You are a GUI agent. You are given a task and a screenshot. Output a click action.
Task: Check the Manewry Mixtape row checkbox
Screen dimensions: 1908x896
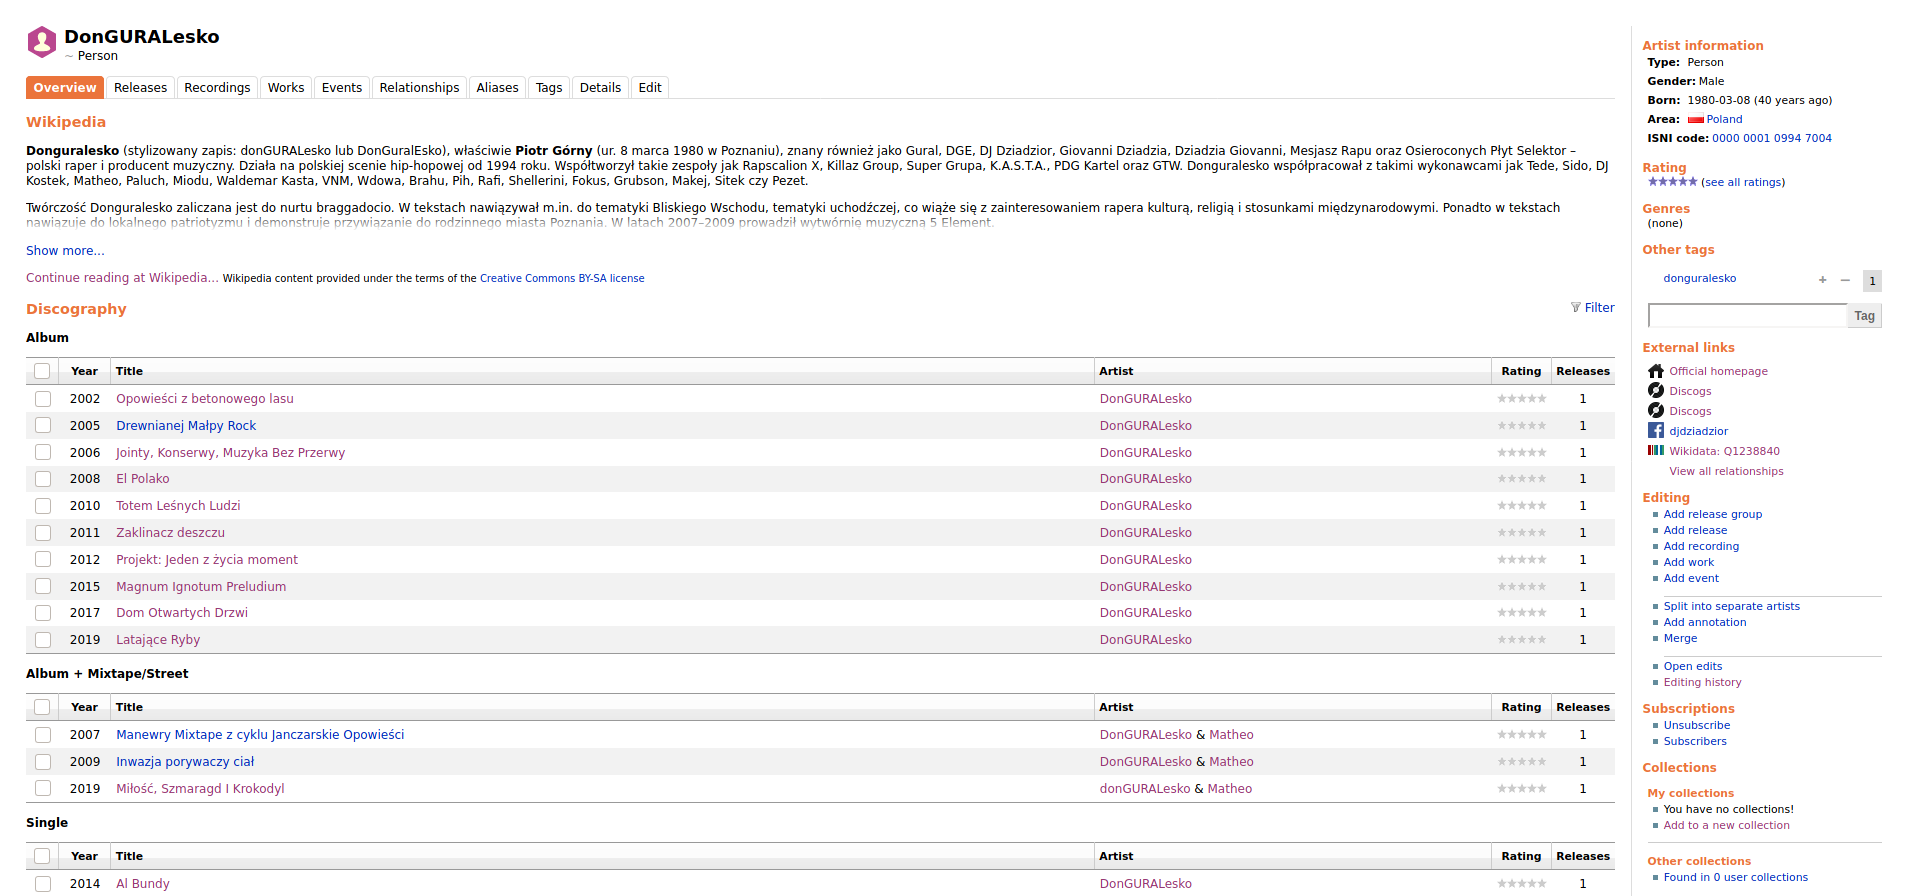[43, 735]
